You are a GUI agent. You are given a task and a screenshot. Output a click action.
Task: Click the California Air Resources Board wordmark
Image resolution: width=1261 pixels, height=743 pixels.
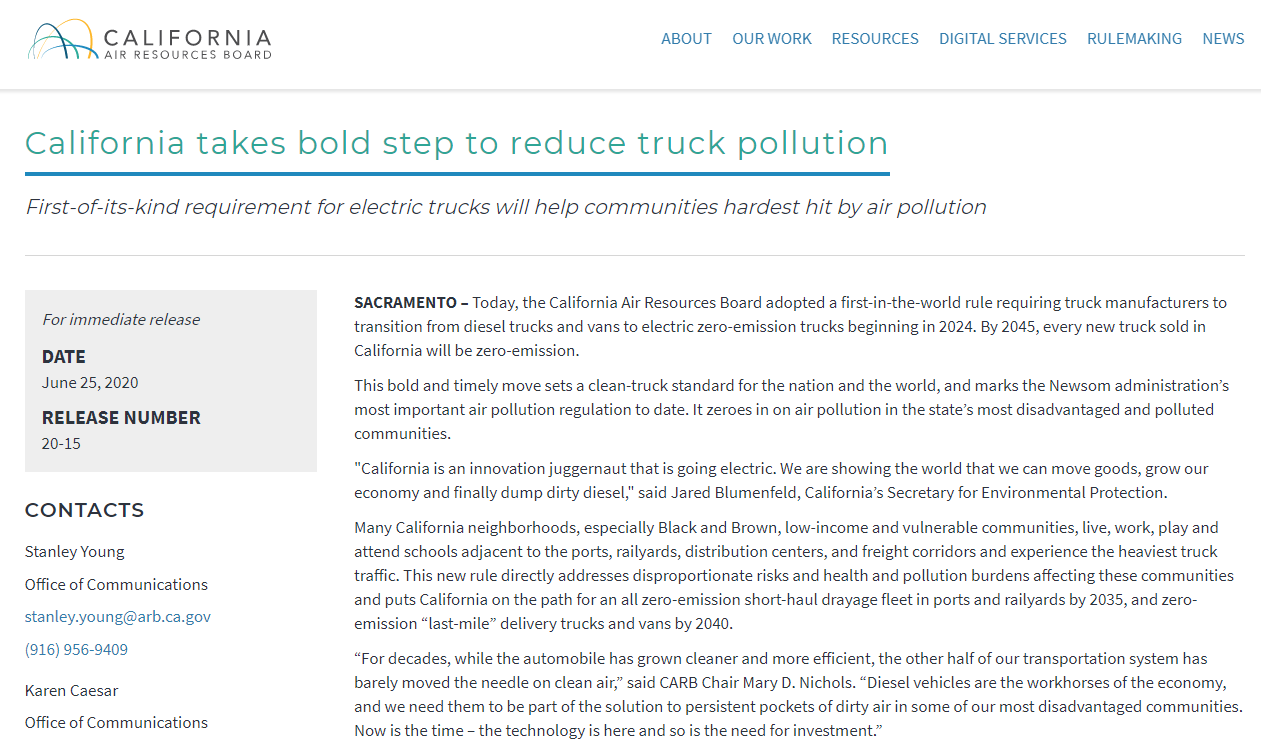187,44
